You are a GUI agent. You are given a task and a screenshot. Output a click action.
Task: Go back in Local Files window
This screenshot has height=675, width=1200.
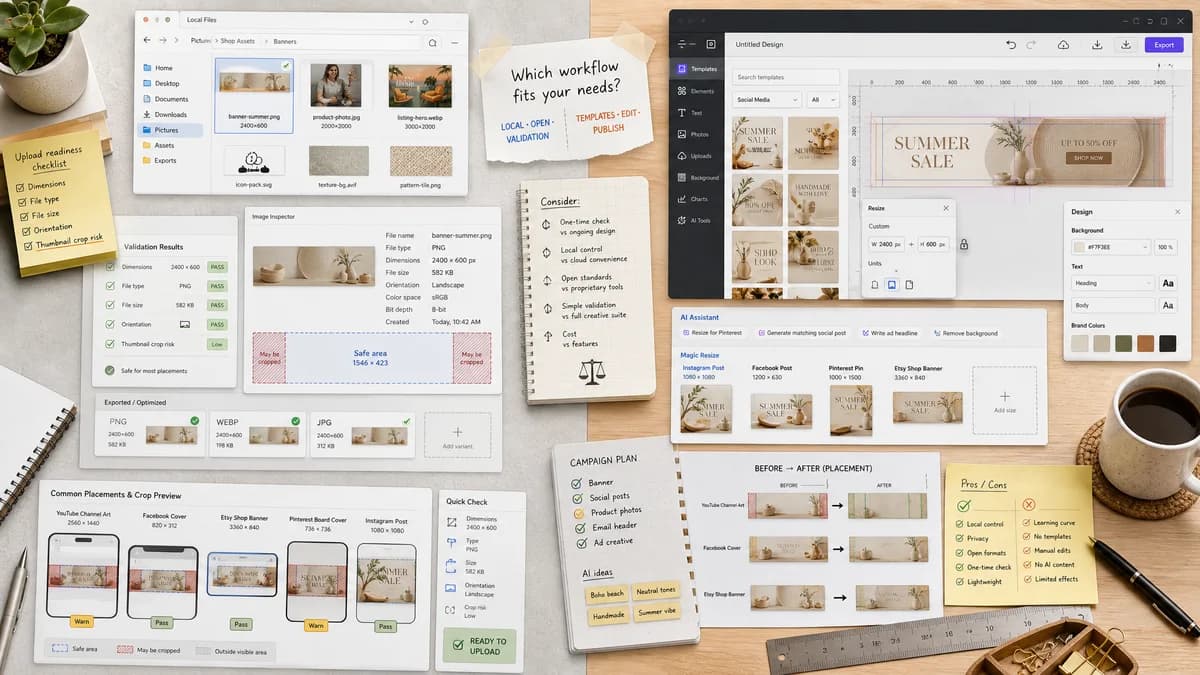(147, 40)
